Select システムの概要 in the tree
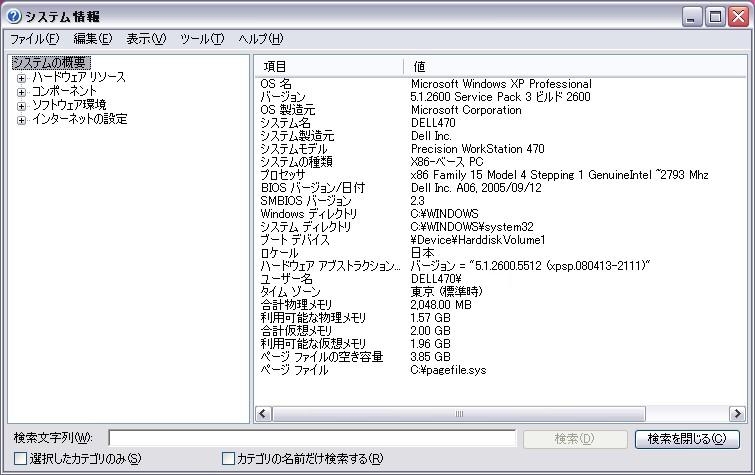This screenshot has width=755, height=475. [x=51, y=63]
